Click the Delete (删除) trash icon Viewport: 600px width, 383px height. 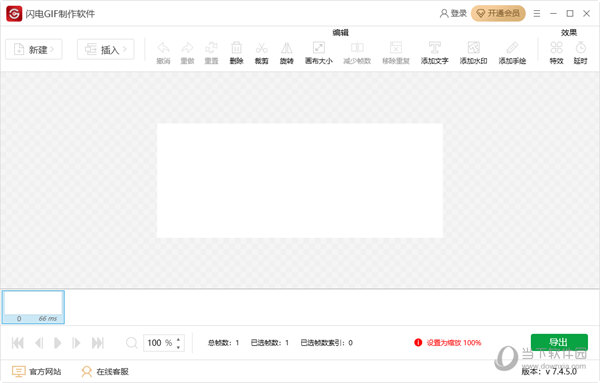pyautogui.click(x=236, y=48)
